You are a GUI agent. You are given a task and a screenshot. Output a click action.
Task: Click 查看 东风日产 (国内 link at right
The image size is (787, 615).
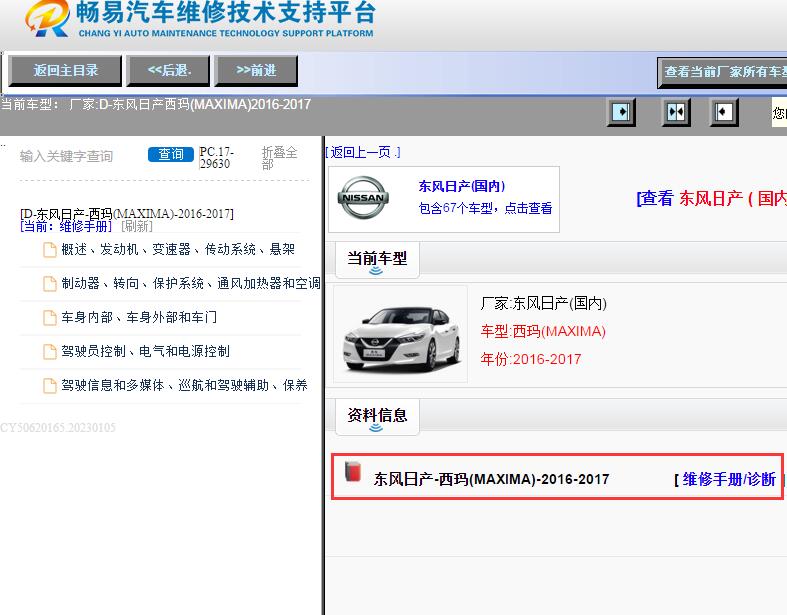coord(711,198)
